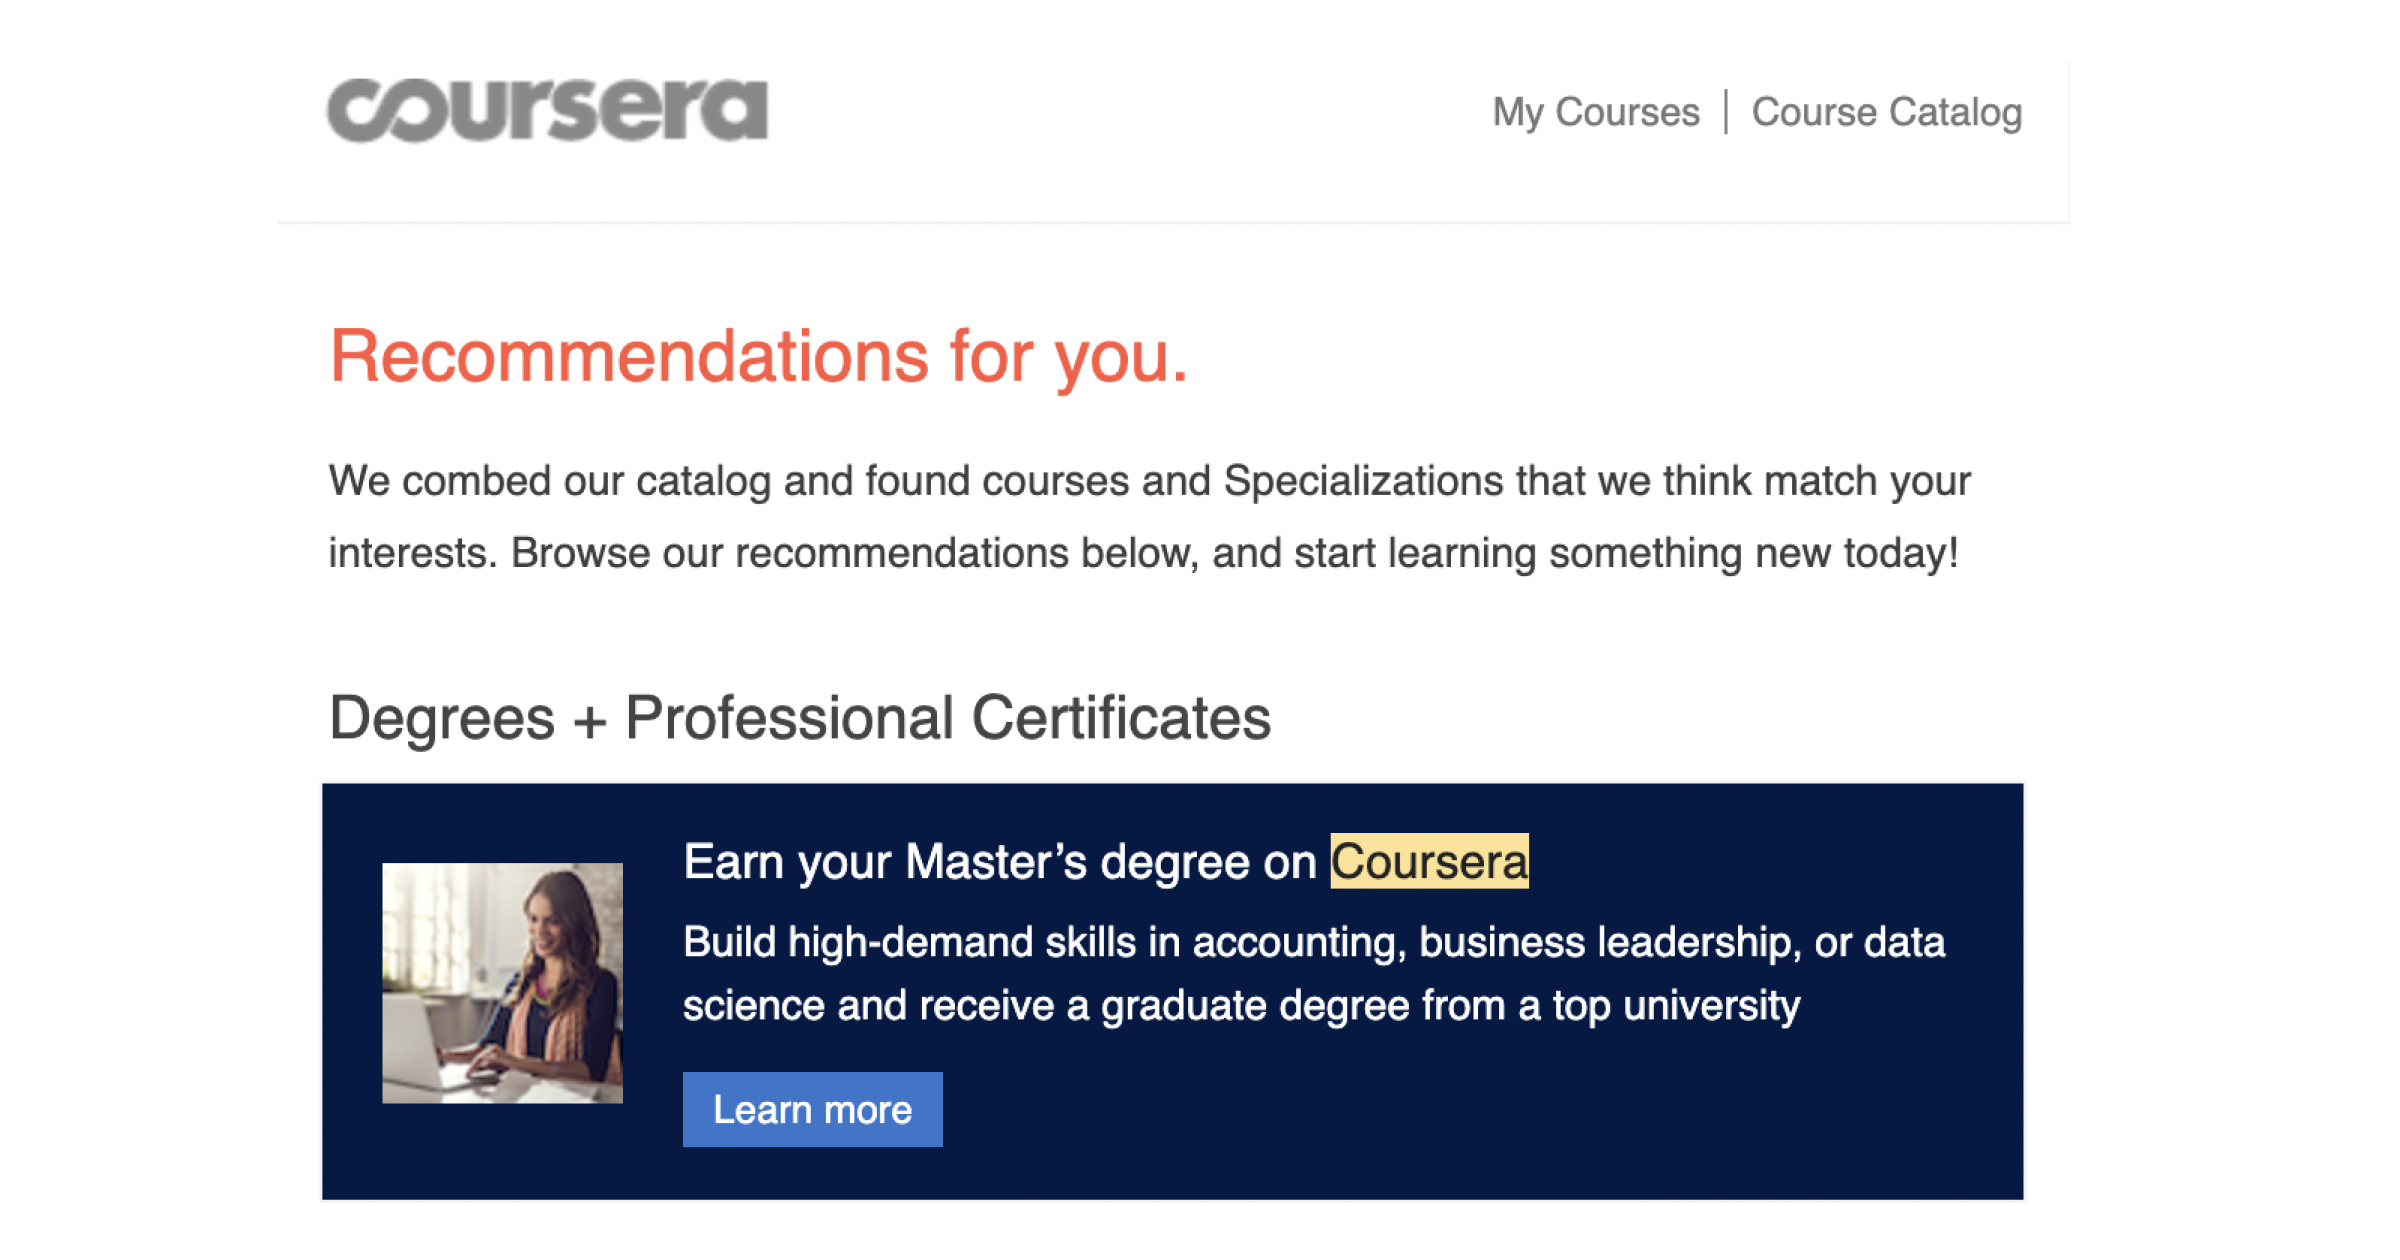
Task: Click the word 'interests' in intro paragraph
Action: [411, 553]
